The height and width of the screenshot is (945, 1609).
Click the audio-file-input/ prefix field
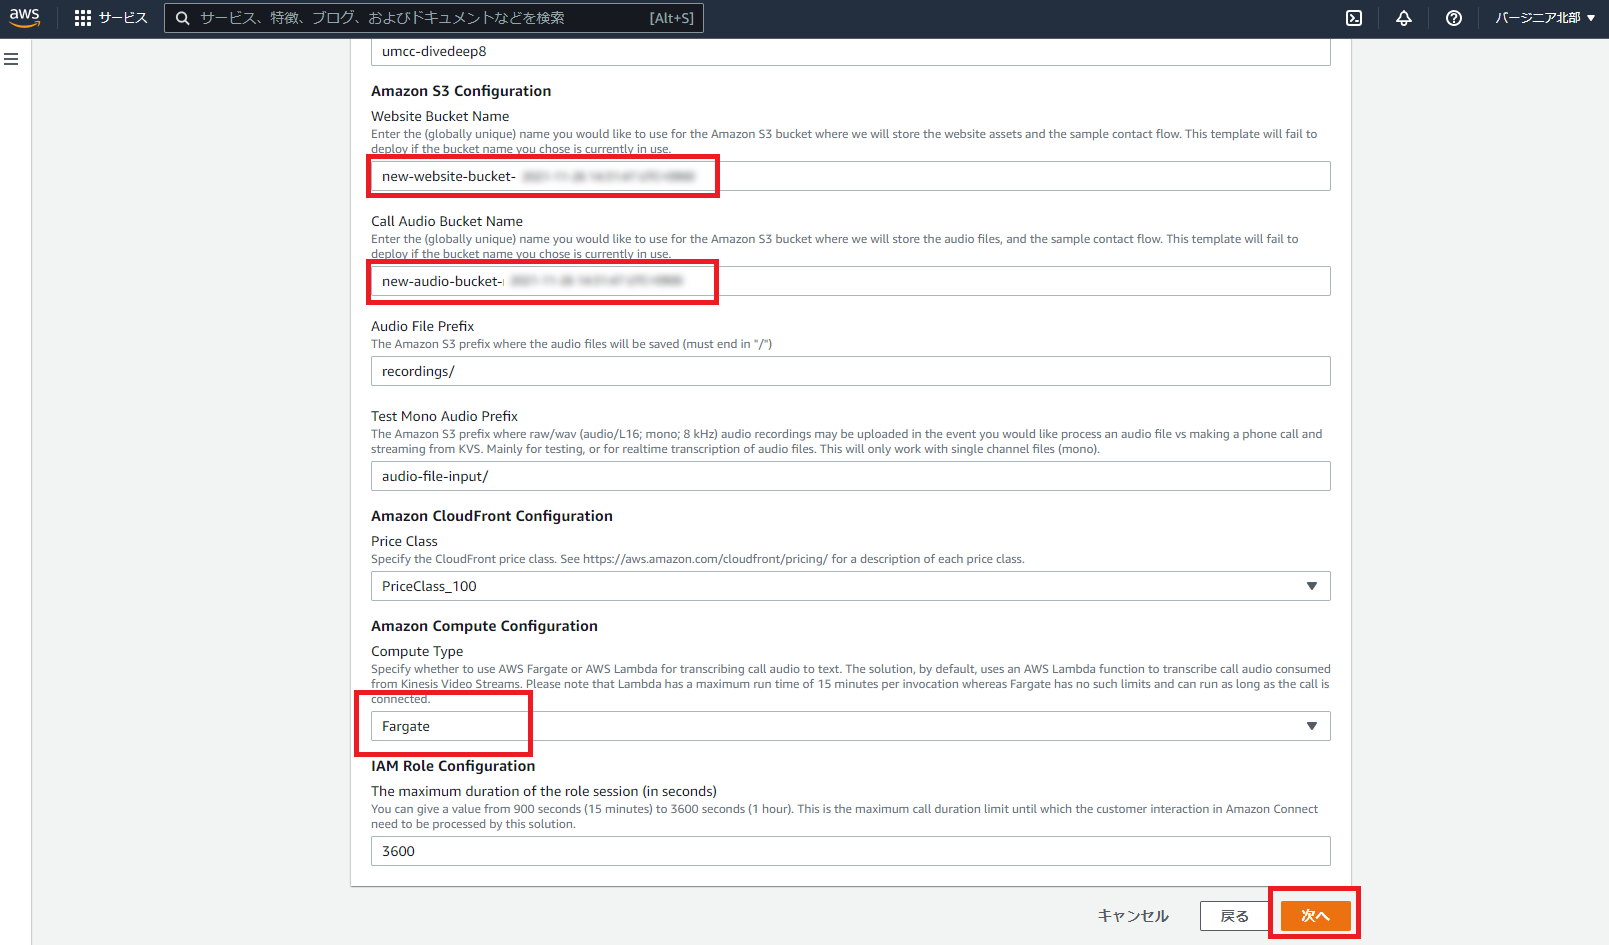(850, 476)
